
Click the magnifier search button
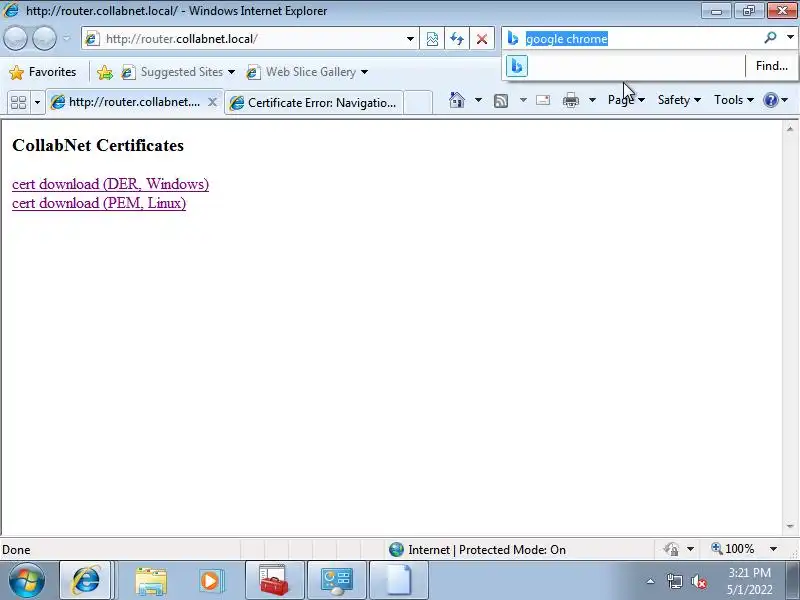pos(770,37)
